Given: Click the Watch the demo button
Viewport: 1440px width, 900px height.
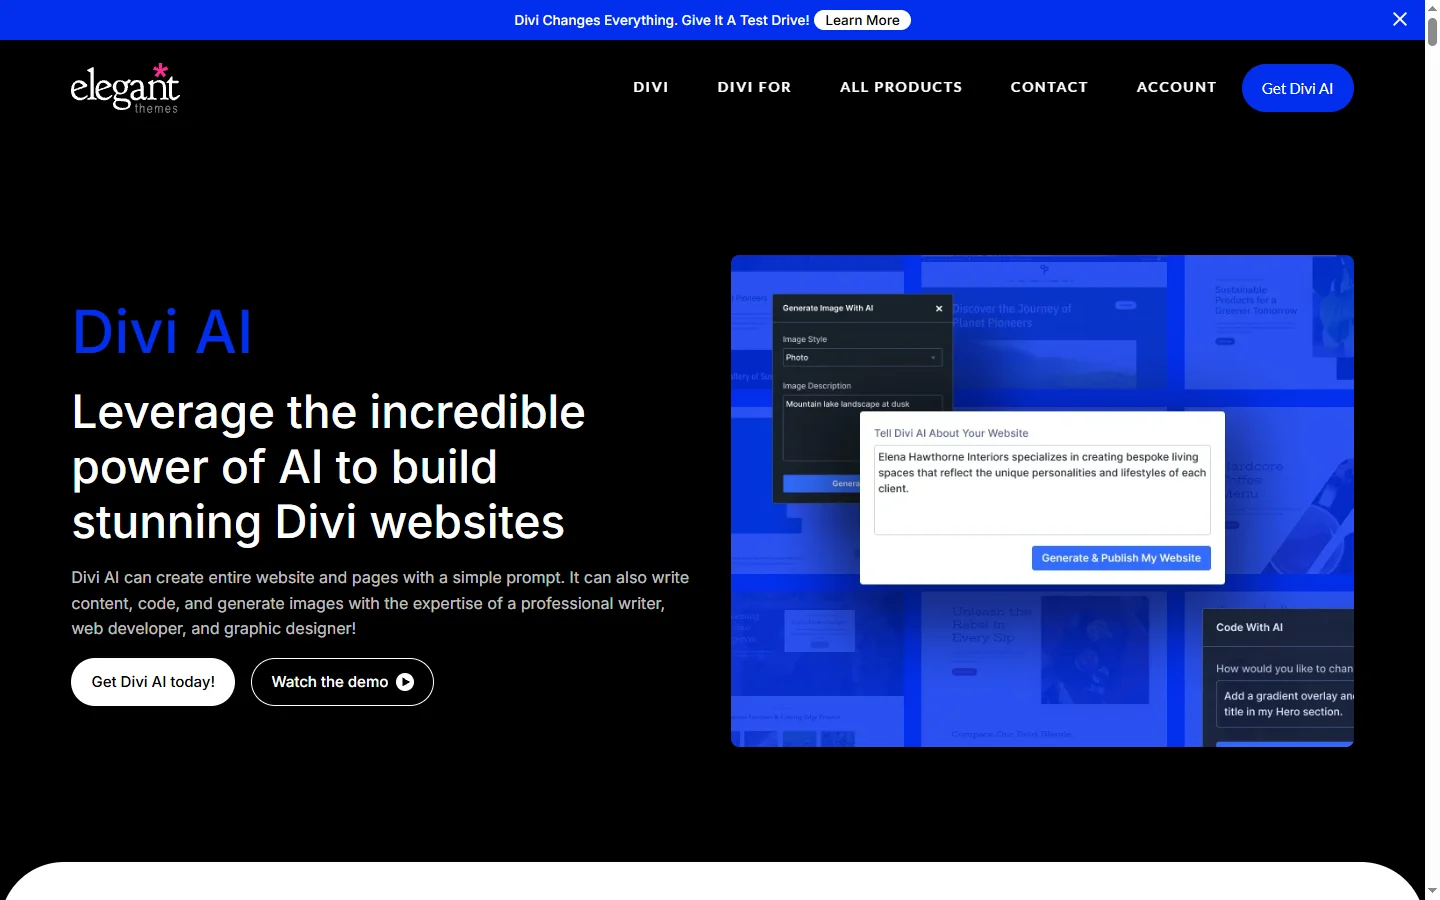Looking at the screenshot, I should point(342,682).
